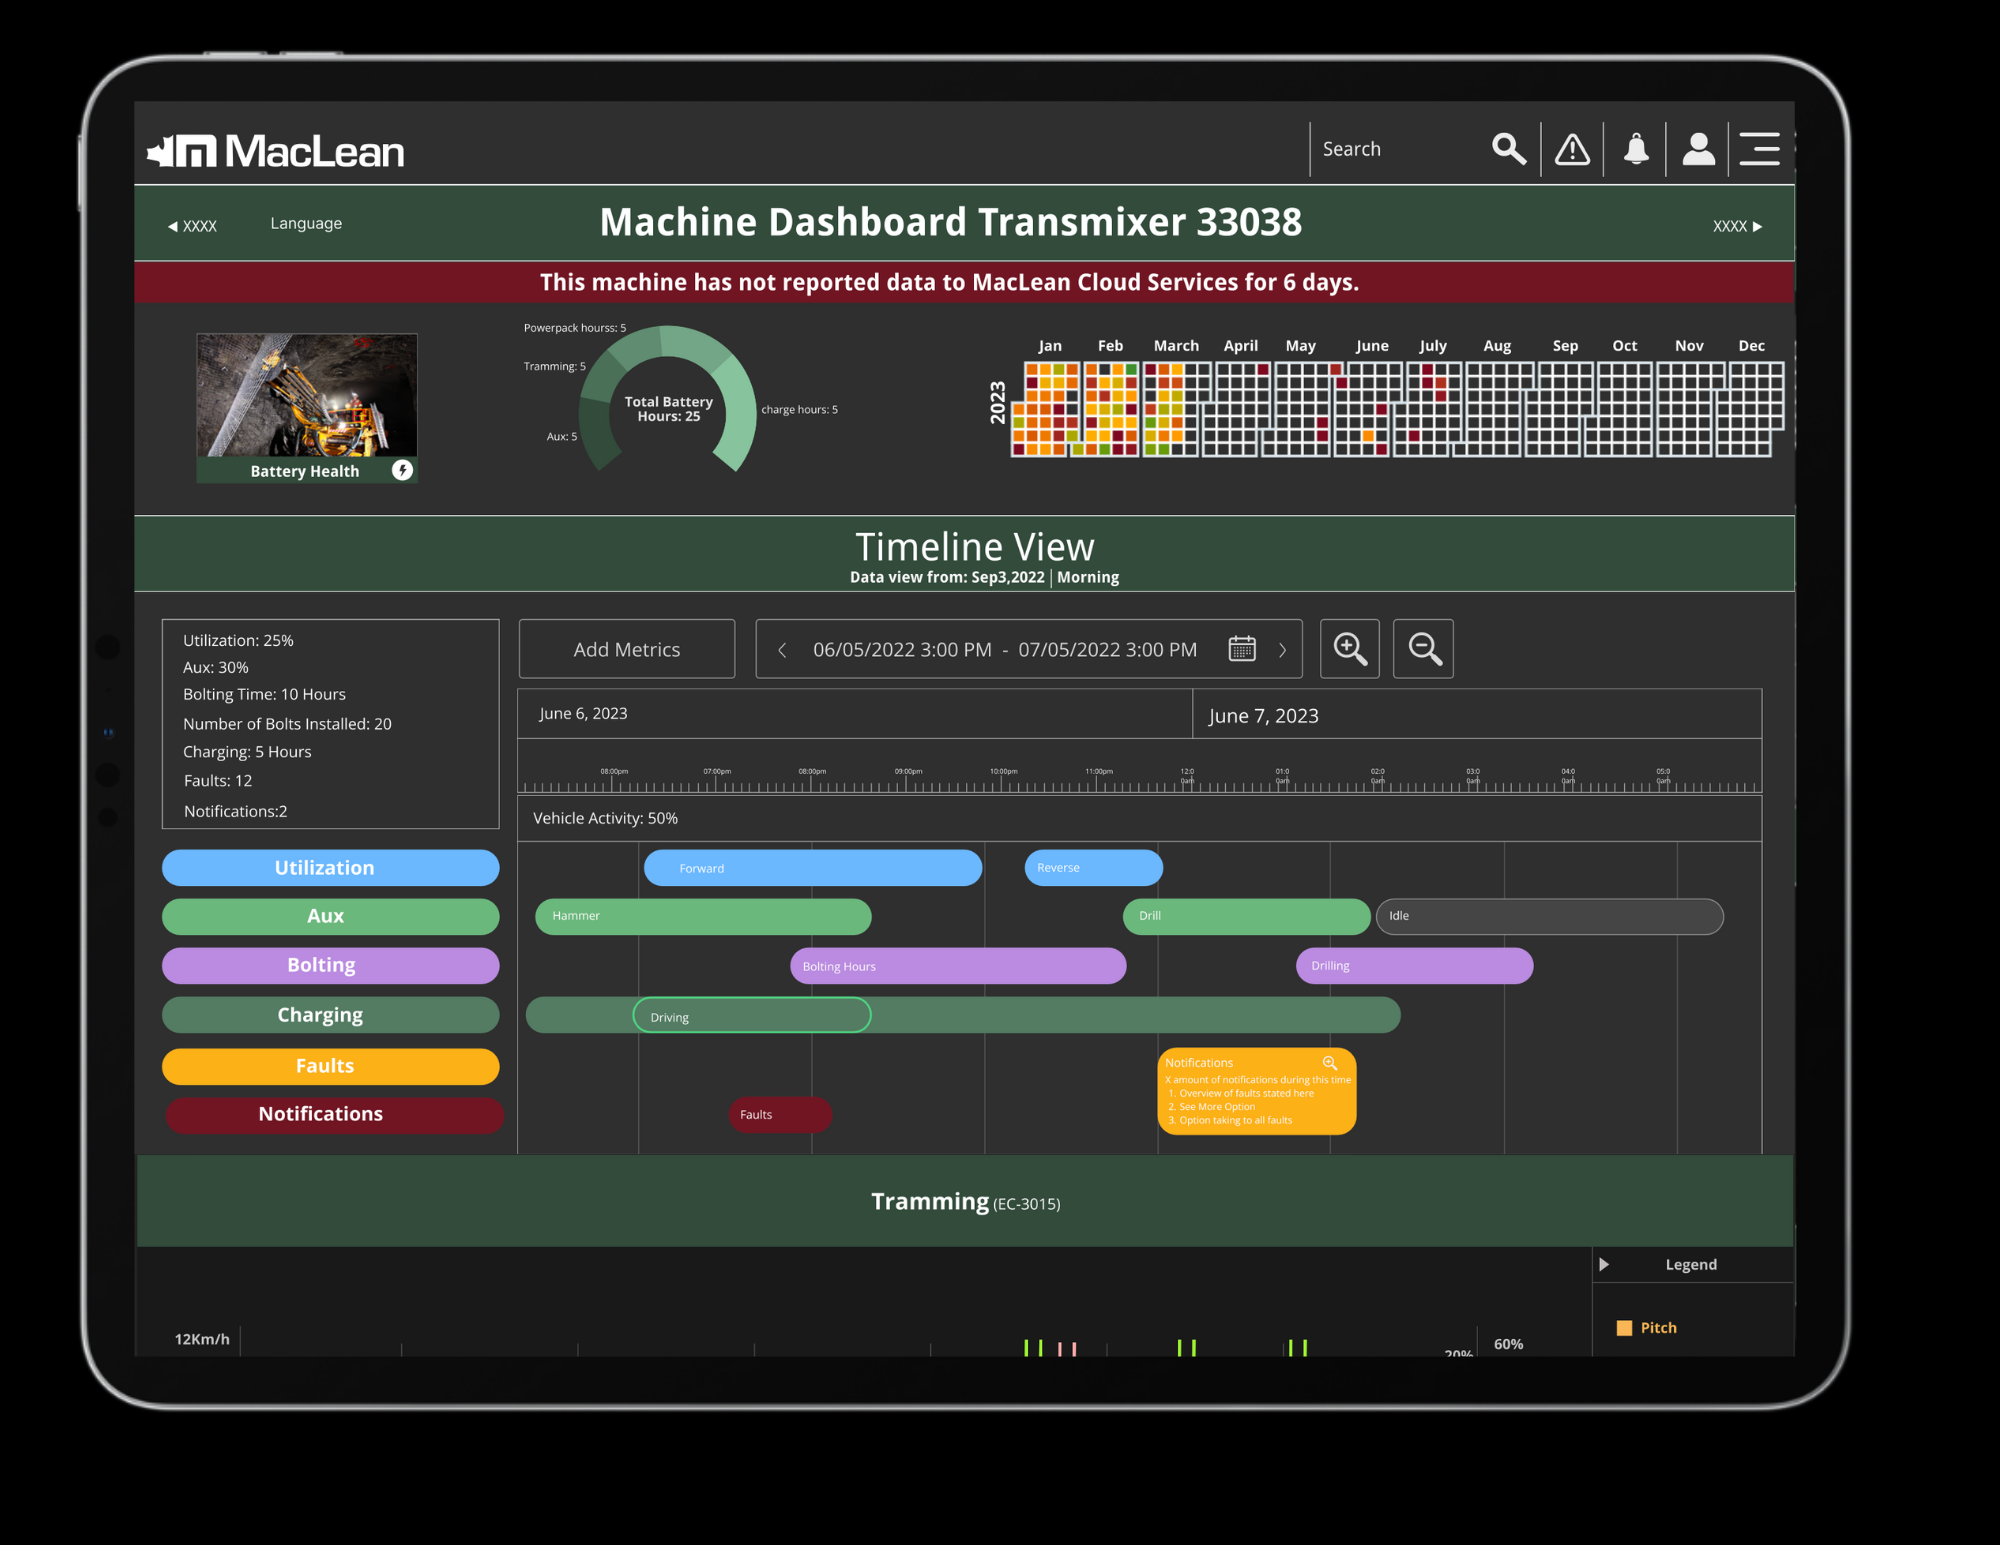The height and width of the screenshot is (1545, 2000).
Task: Open the Language menu
Action: (306, 223)
